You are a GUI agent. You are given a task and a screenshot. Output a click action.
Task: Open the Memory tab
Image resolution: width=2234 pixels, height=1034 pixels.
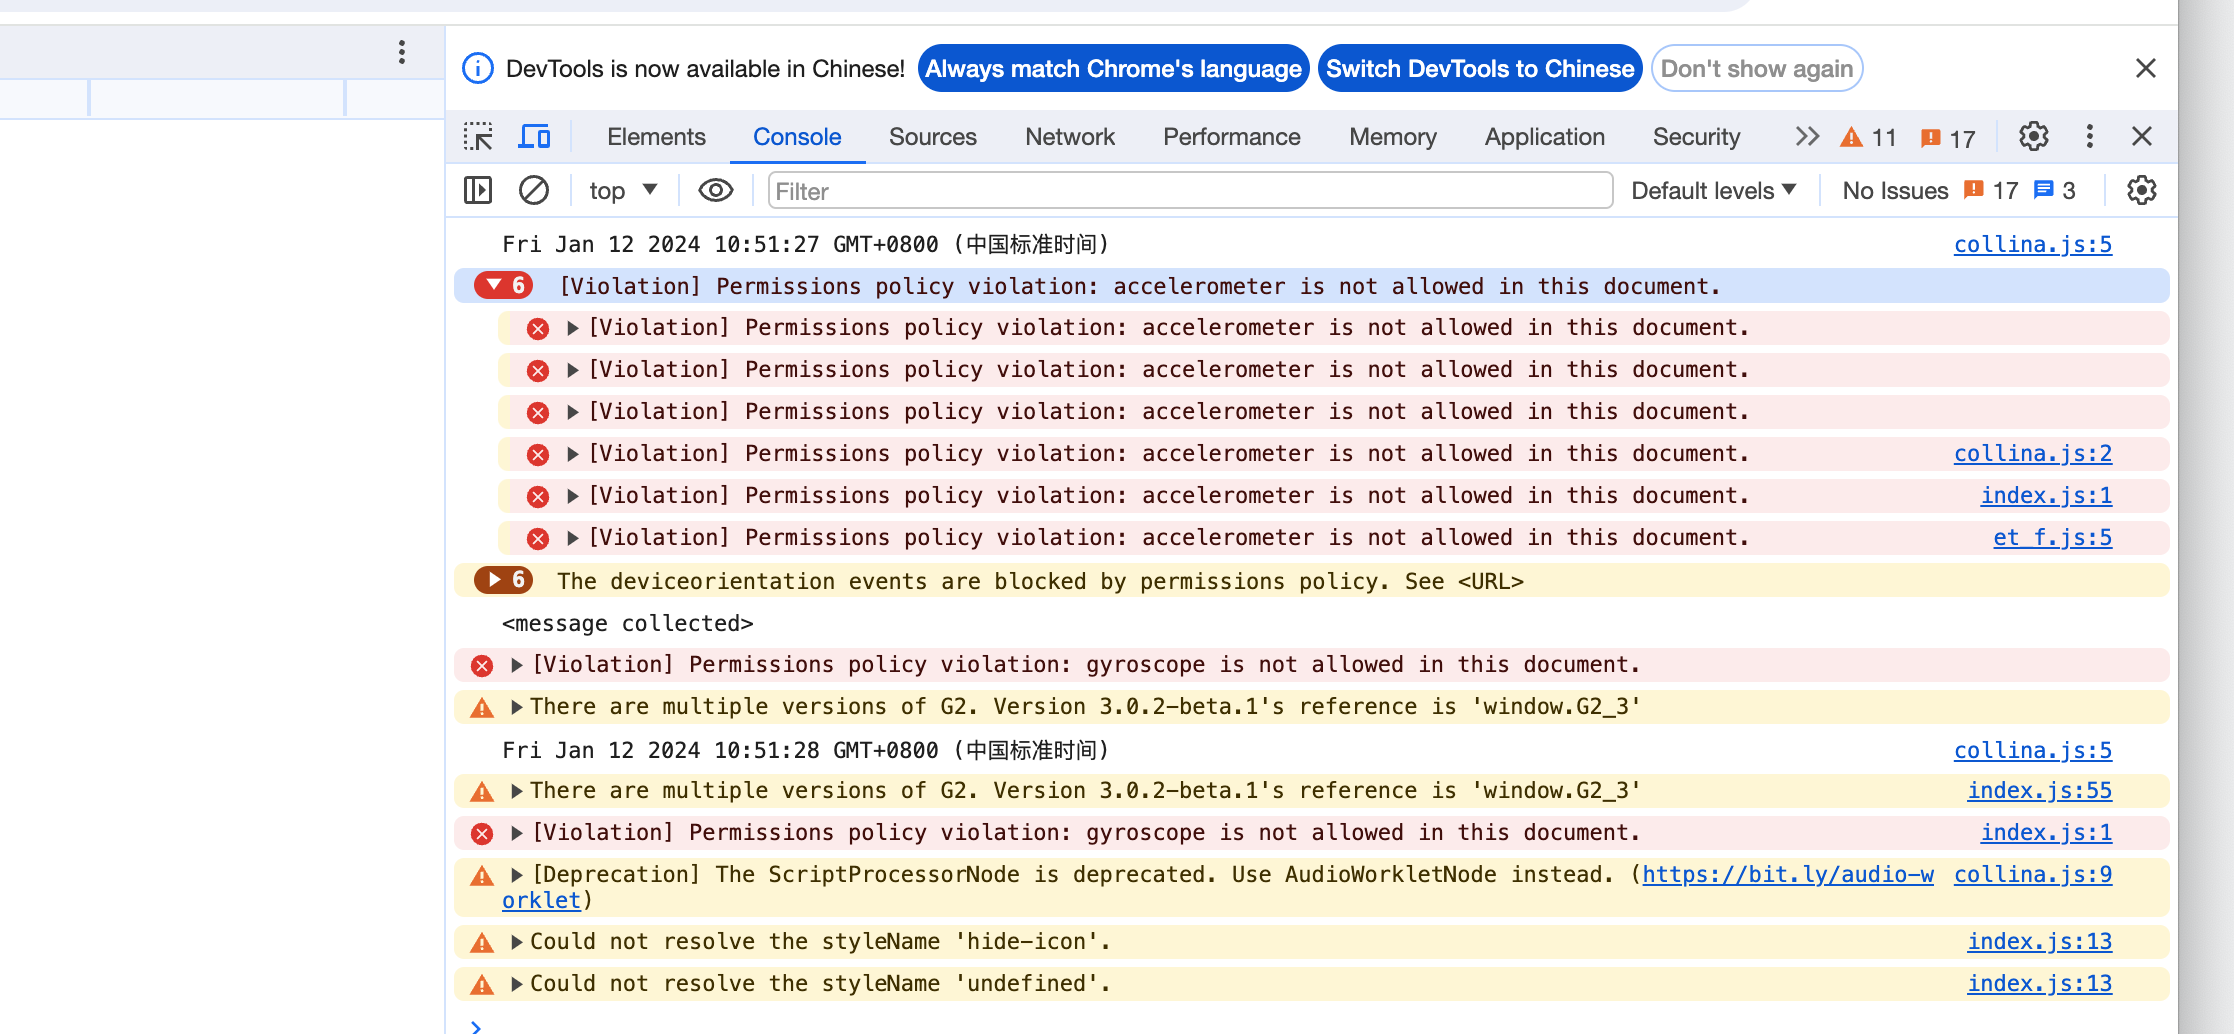[x=1392, y=137]
